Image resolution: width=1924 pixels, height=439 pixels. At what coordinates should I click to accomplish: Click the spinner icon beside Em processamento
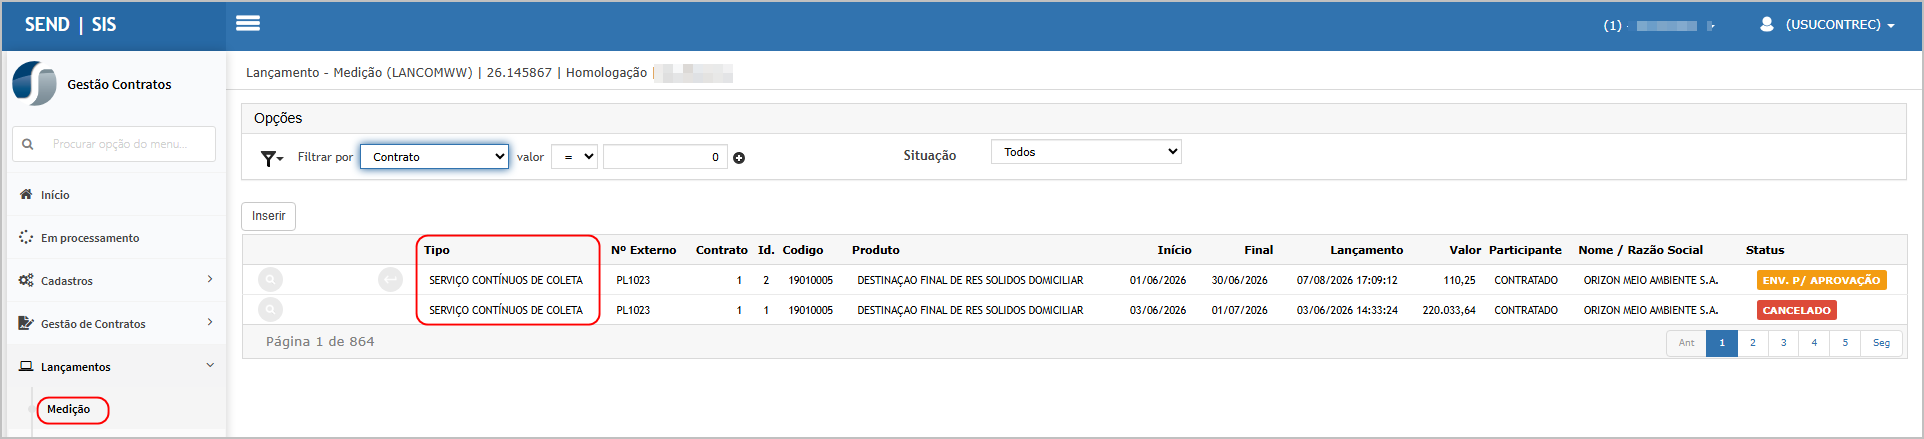tap(26, 237)
